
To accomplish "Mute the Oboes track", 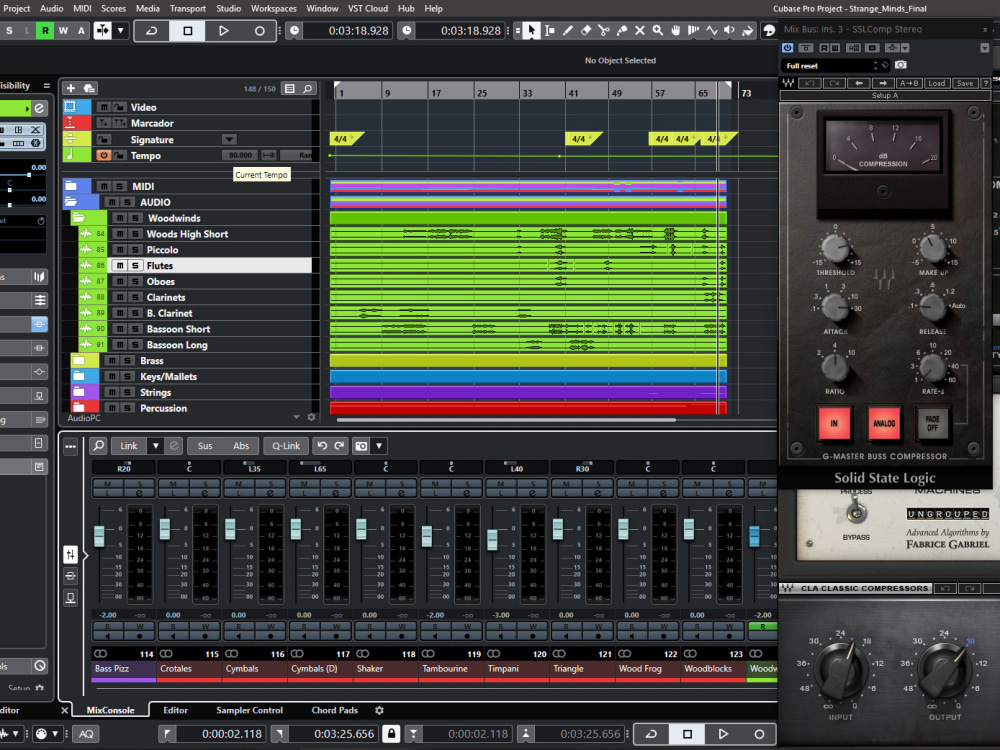I will coord(120,281).
